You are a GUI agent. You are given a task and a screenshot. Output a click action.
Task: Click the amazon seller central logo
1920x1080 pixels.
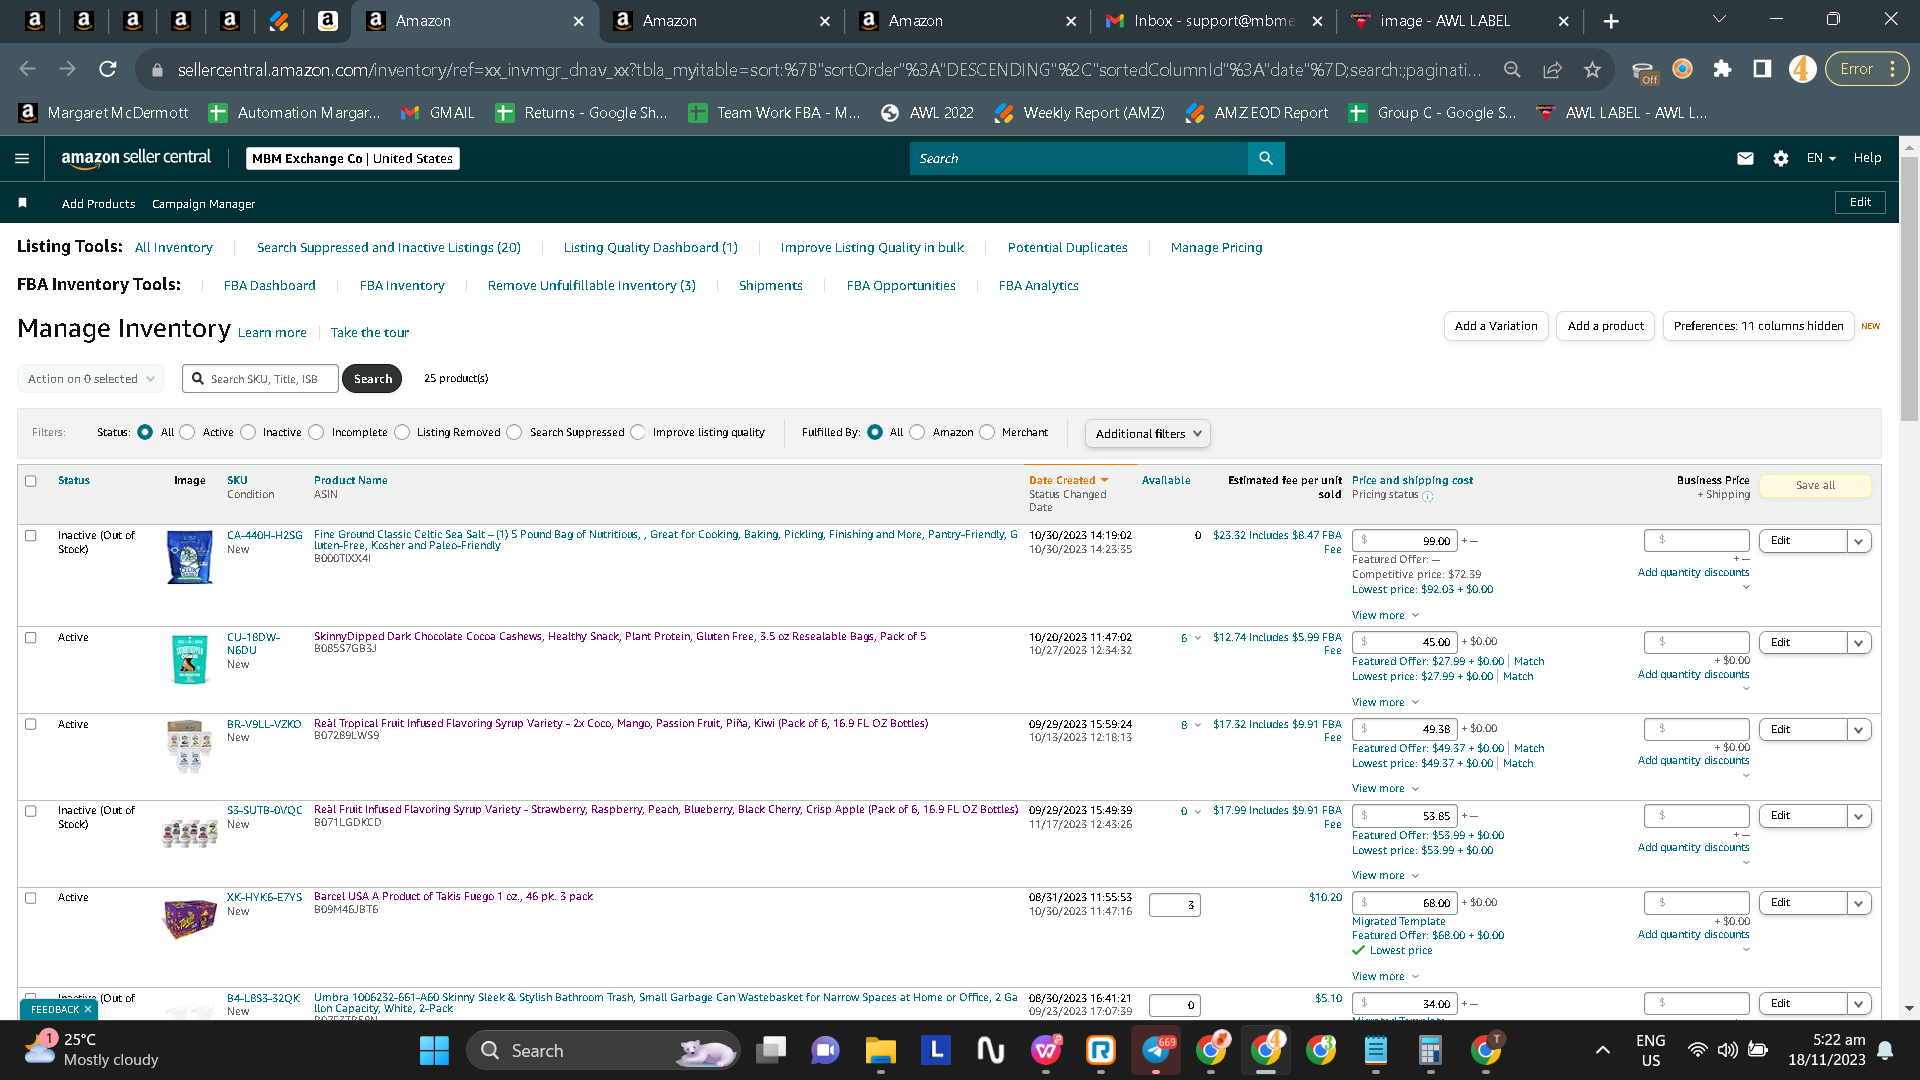point(136,158)
